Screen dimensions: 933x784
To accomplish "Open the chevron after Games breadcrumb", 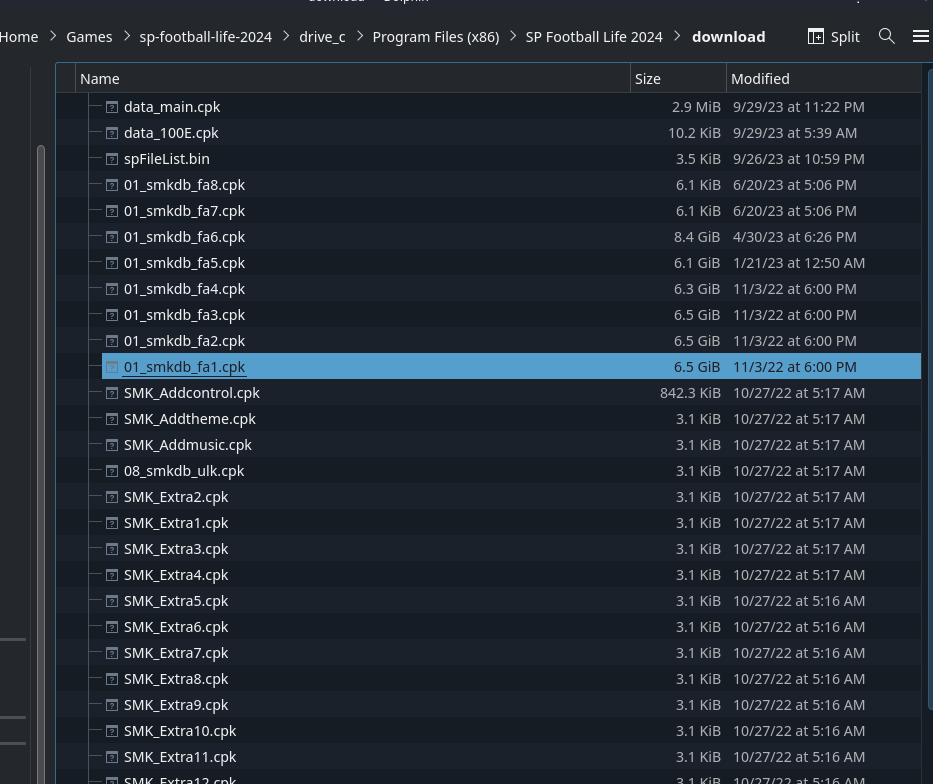I will pos(127,36).
